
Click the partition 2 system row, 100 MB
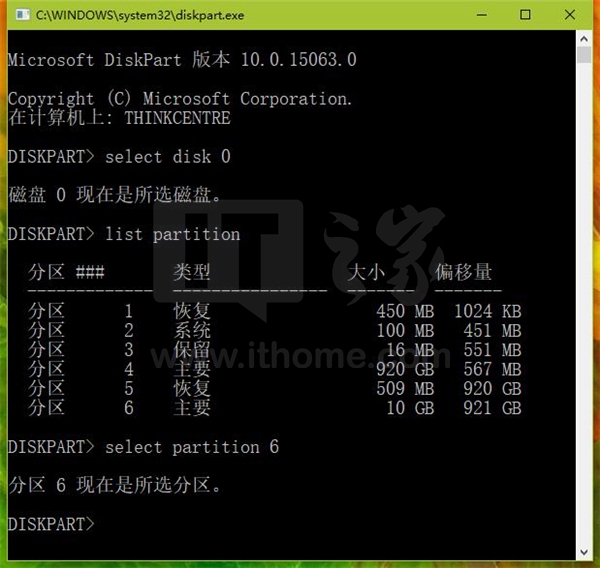tap(274, 330)
